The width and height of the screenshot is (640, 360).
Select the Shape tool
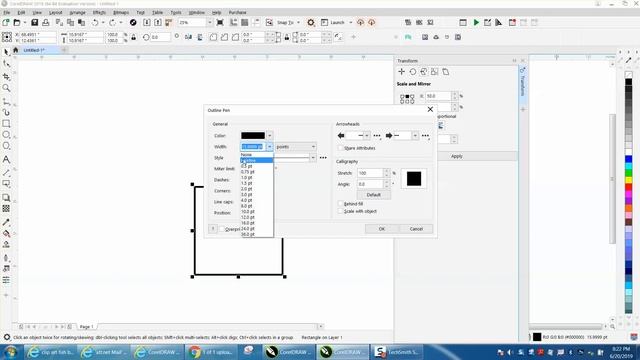(x=6, y=64)
